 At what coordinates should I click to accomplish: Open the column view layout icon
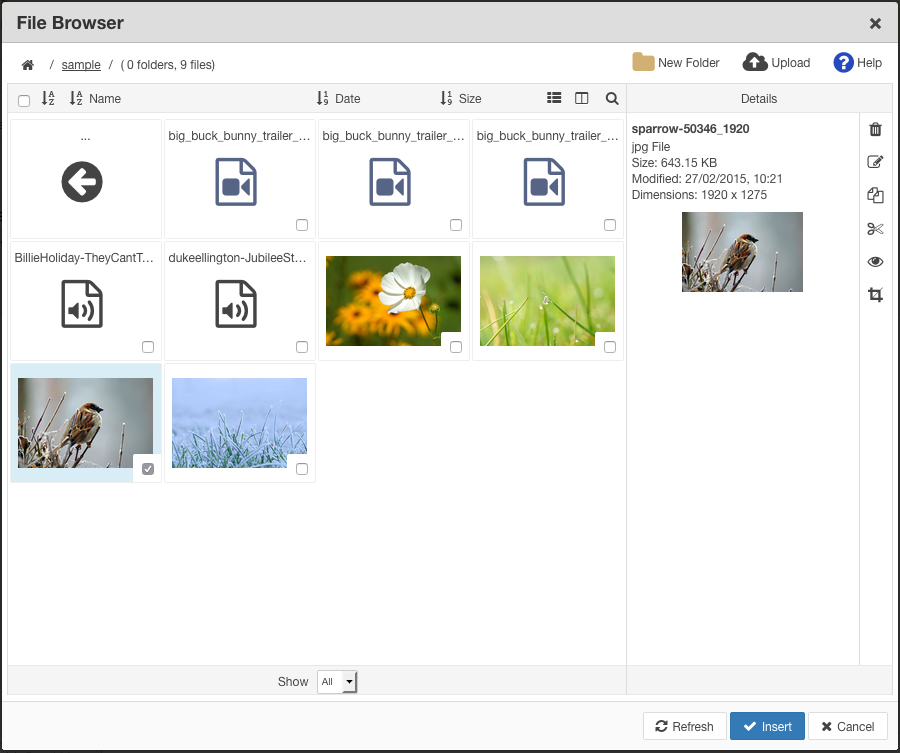(582, 98)
